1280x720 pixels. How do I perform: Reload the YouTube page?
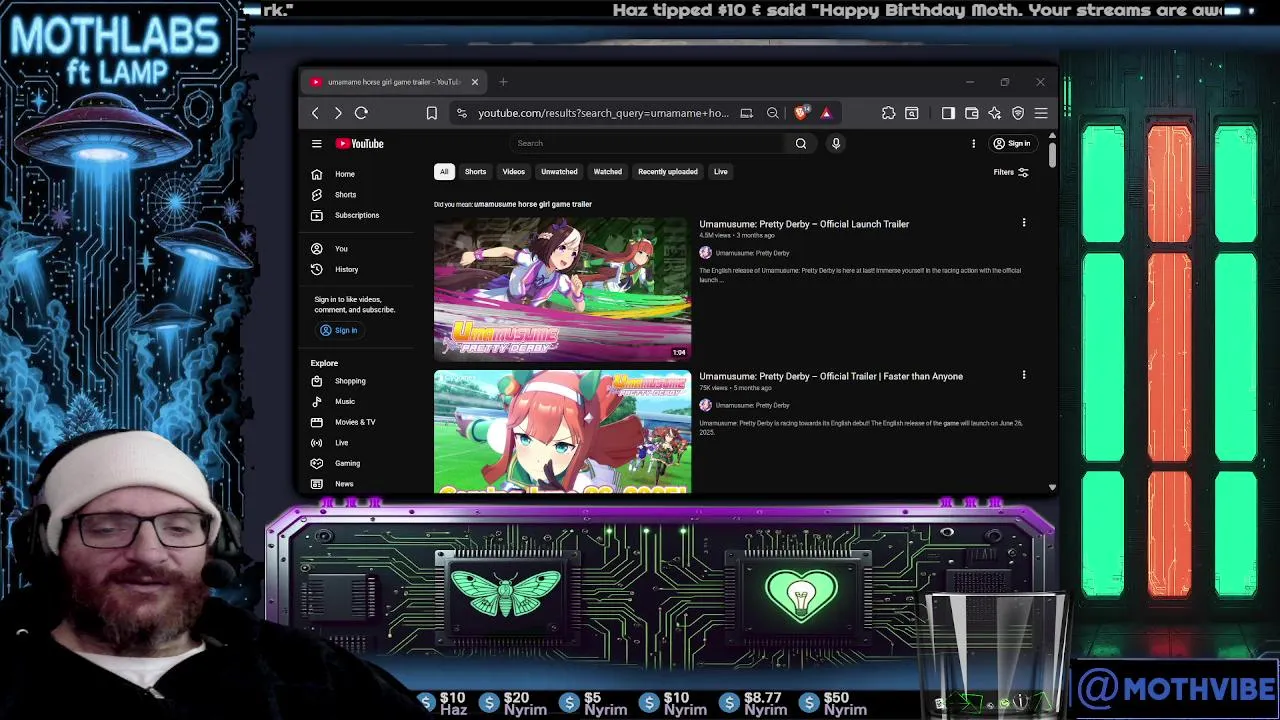[361, 113]
